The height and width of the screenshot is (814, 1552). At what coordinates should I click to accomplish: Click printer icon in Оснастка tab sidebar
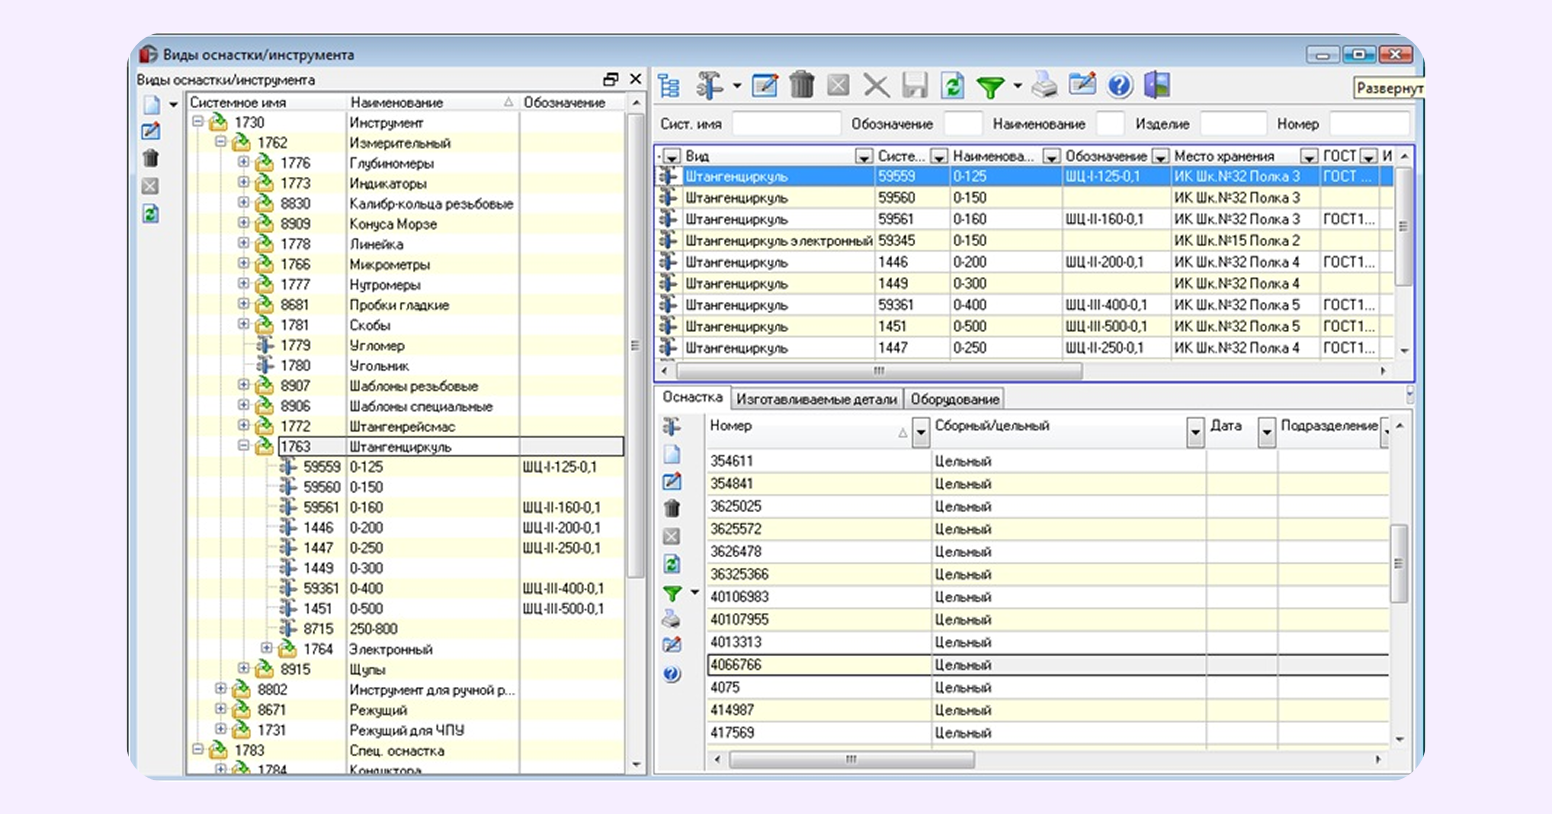[672, 619]
